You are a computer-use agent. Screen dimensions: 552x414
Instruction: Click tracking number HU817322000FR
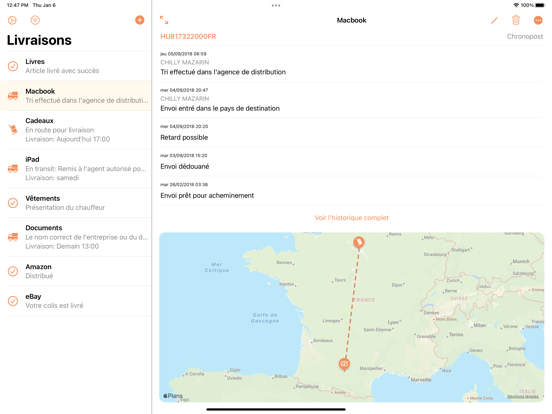[188, 37]
